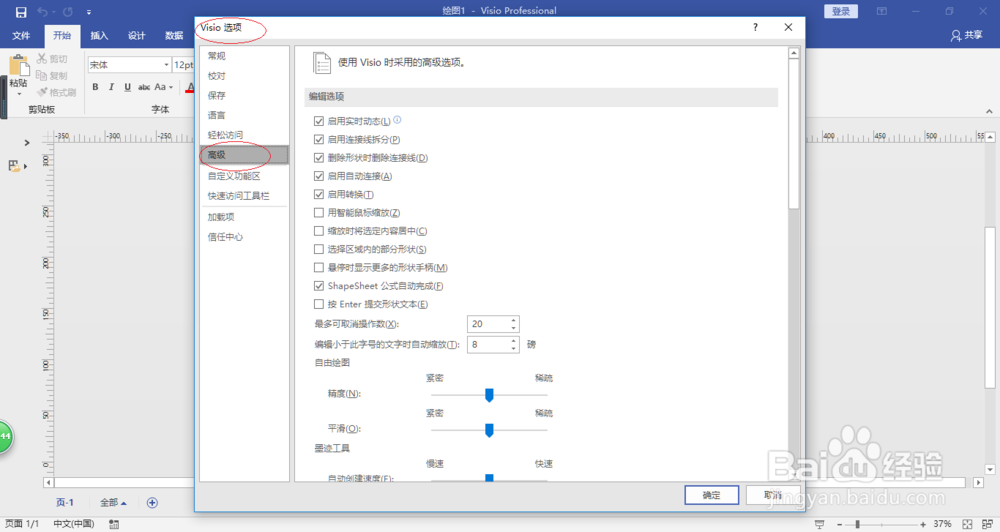Click the ribbon display options icon
The width and height of the screenshot is (1000, 532).
coord(881,11)
